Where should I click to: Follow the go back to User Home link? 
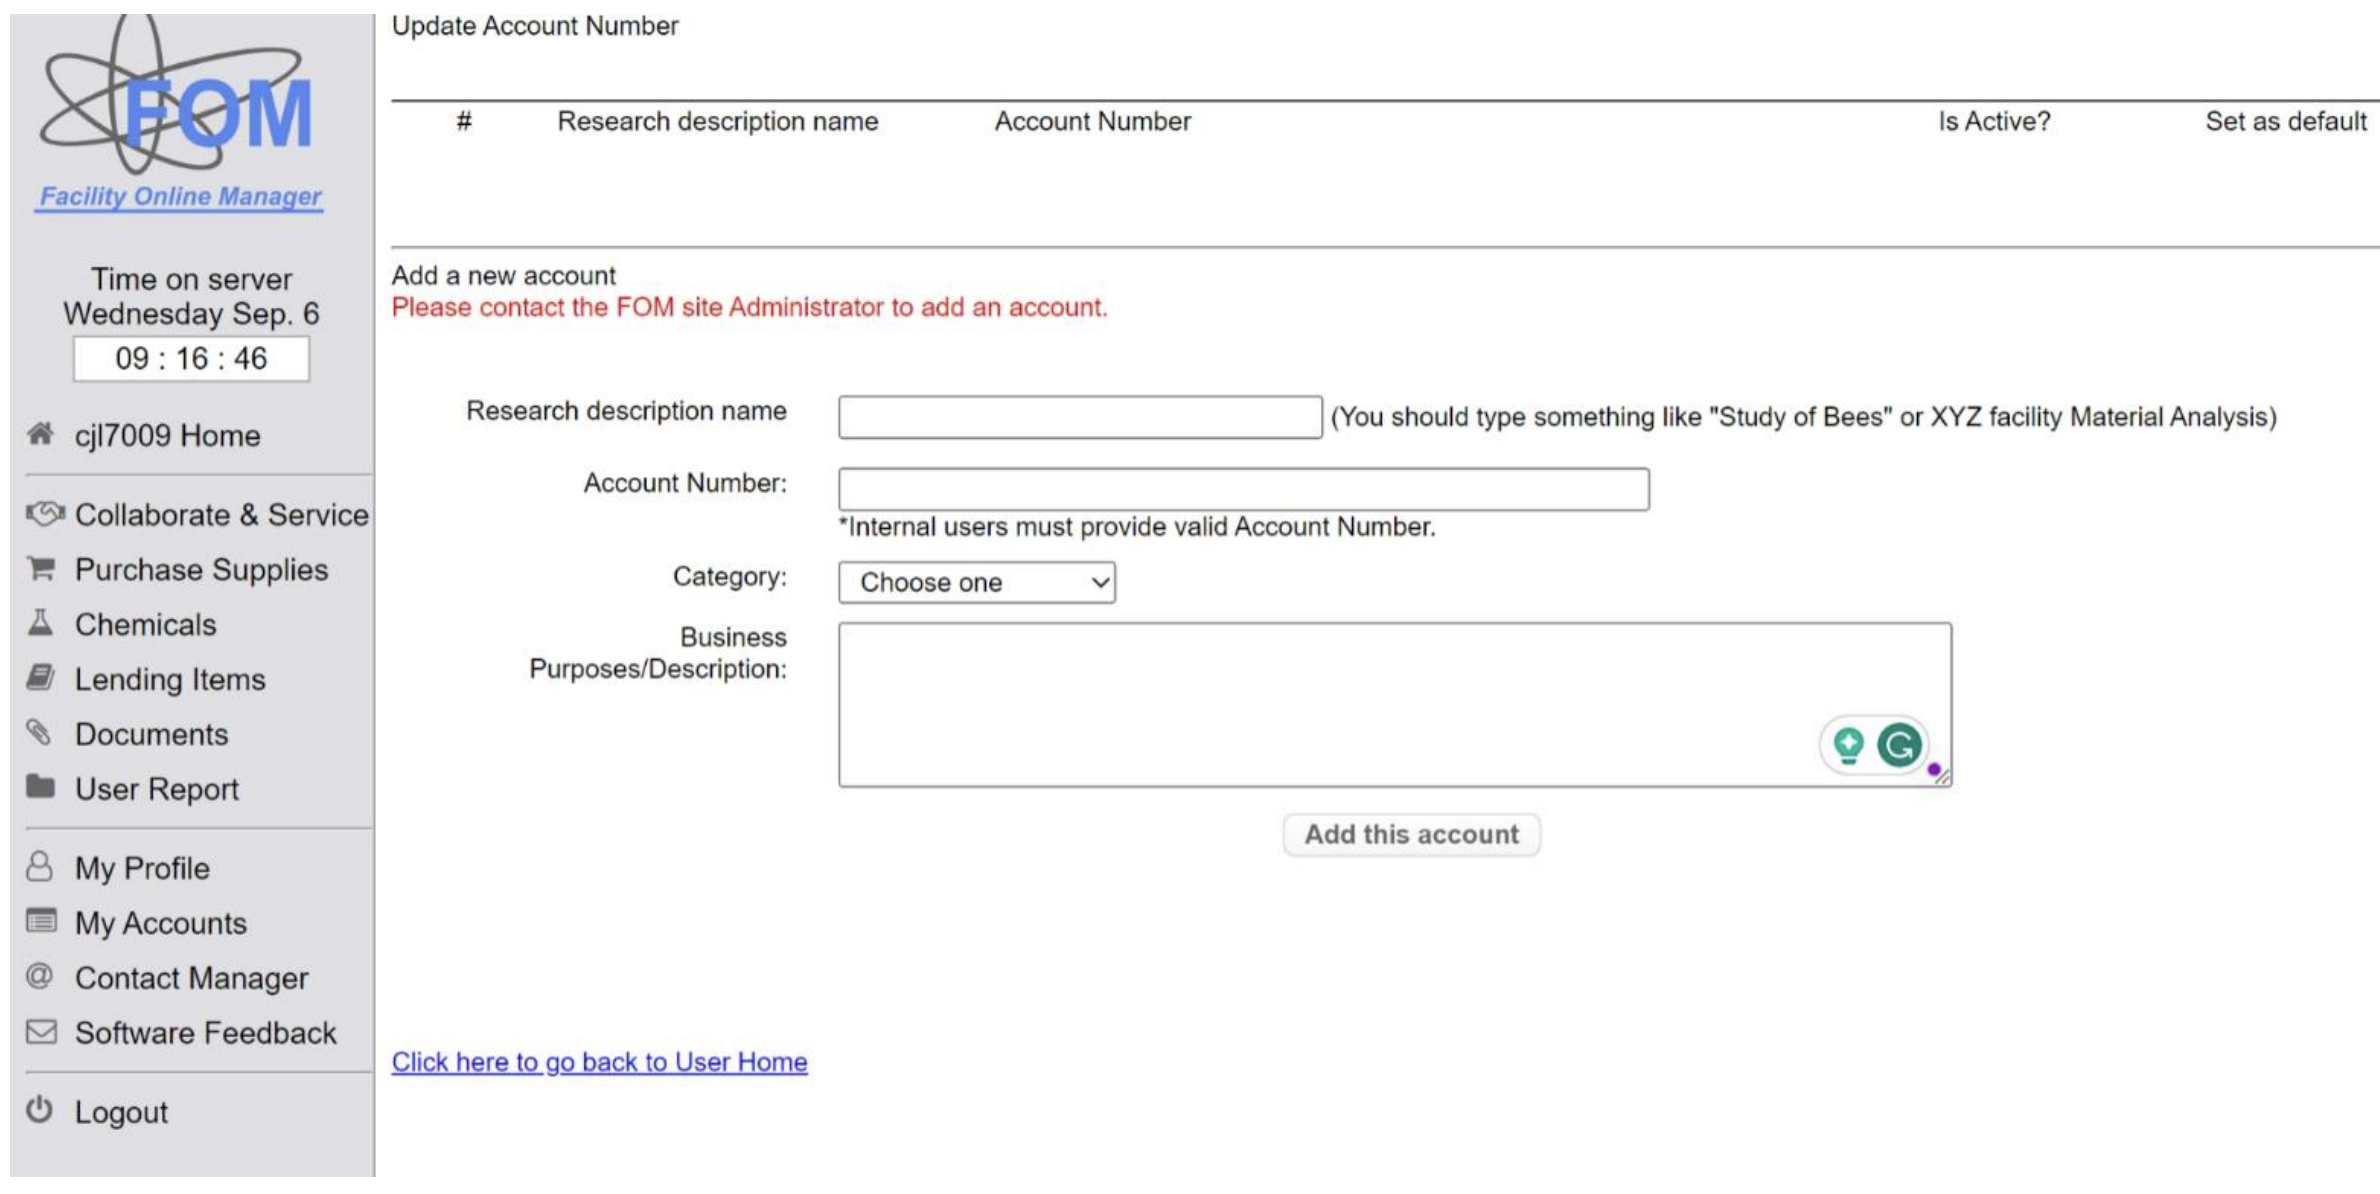pyautogui.click(x=599, y=1062)
